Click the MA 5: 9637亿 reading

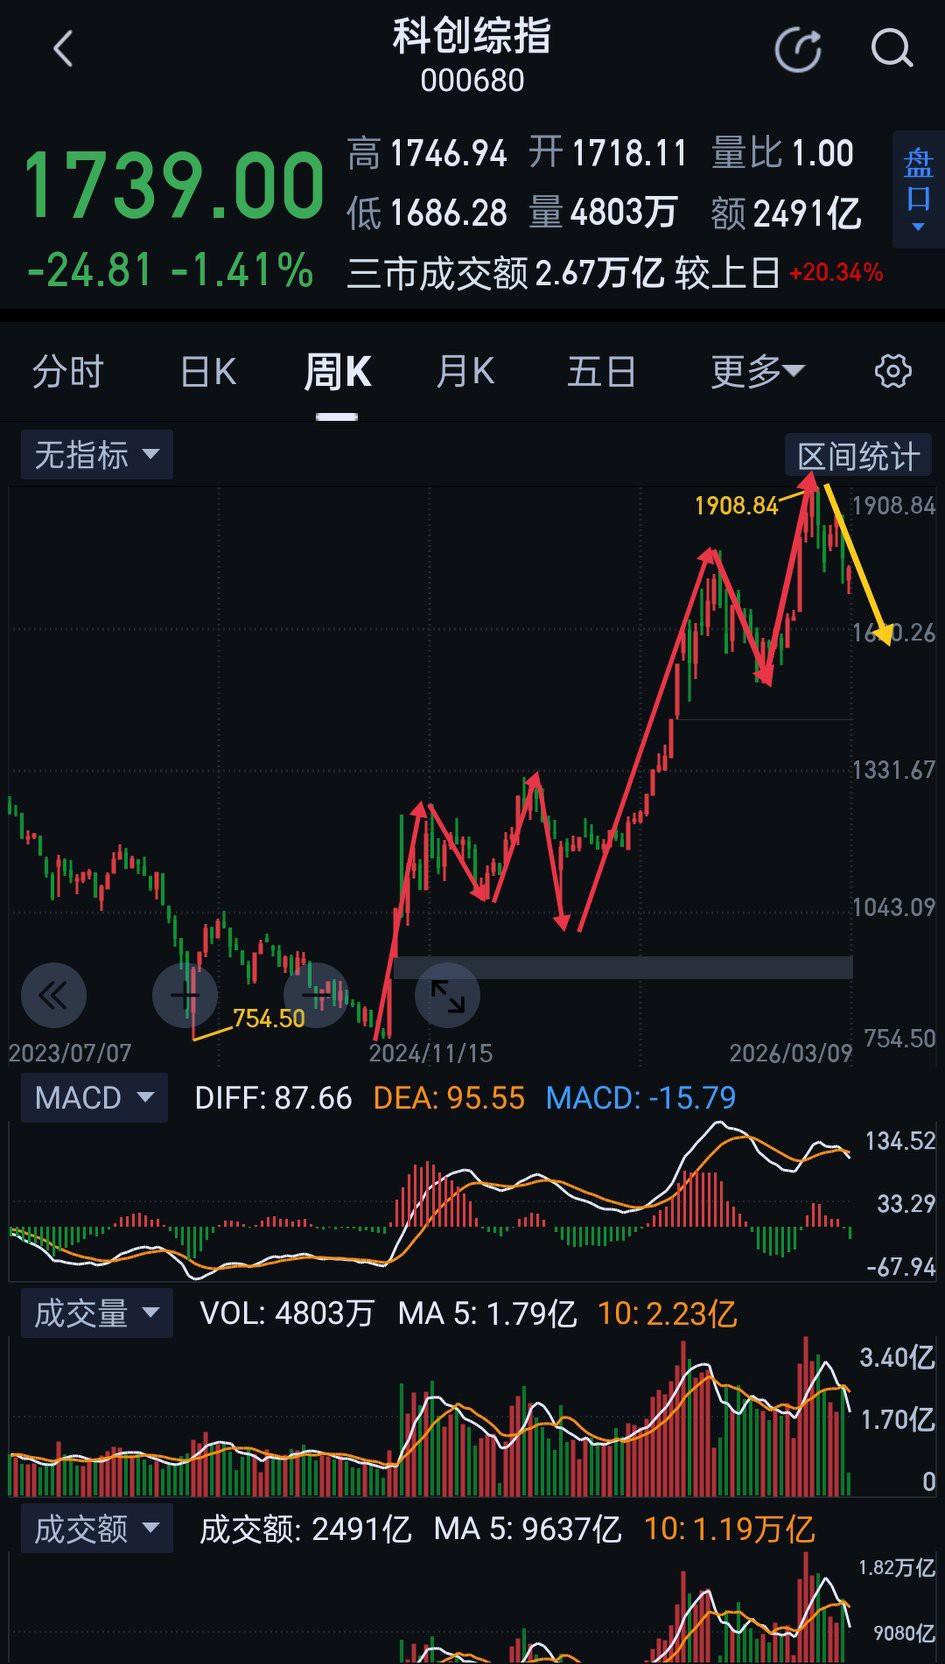tap(527, 1529)
